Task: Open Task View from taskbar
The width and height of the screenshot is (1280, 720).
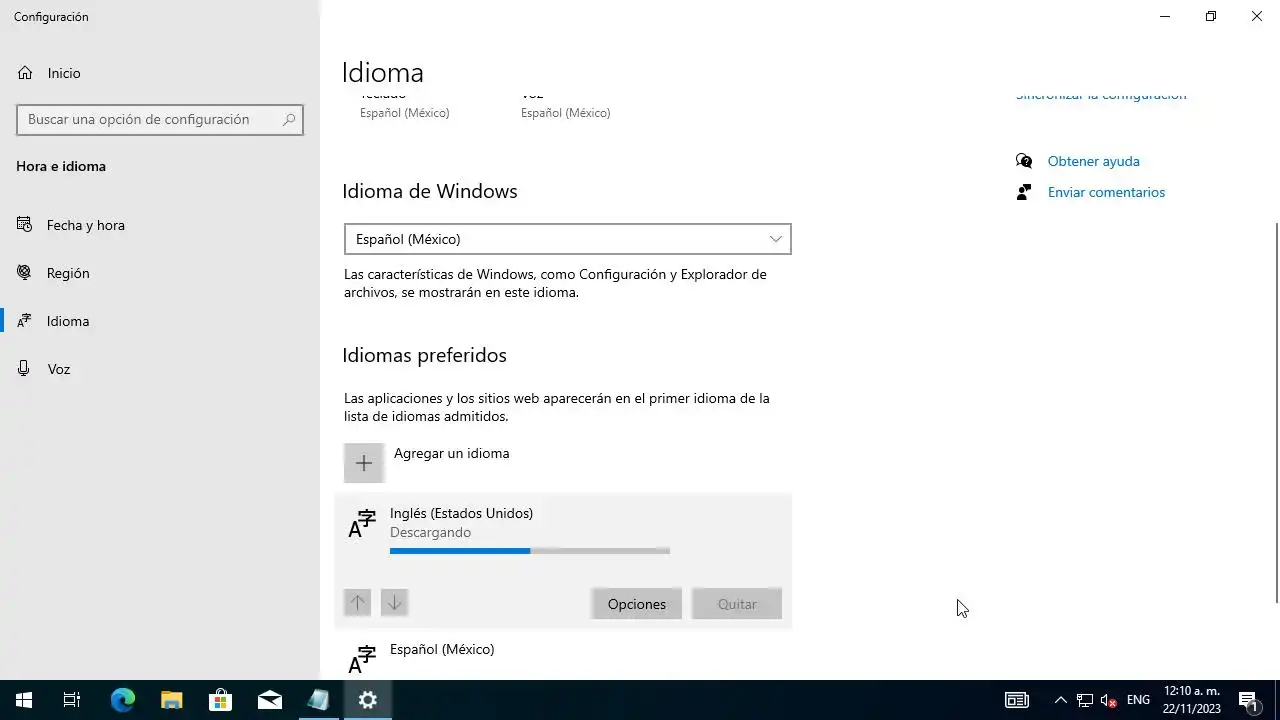Action: point(72,700)
